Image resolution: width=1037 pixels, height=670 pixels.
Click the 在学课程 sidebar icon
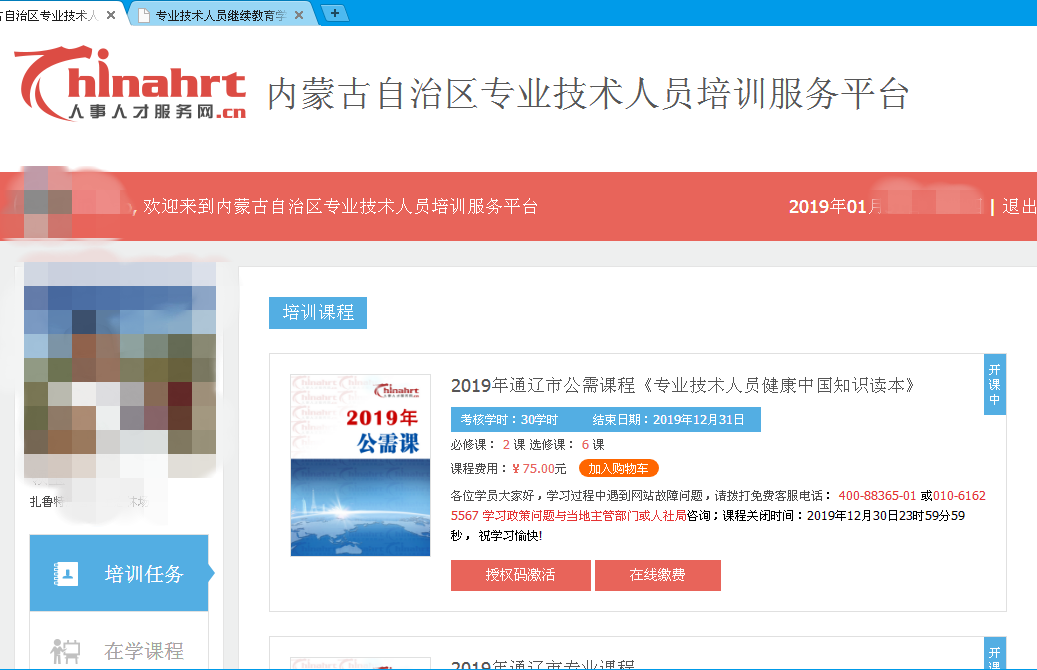67,651
